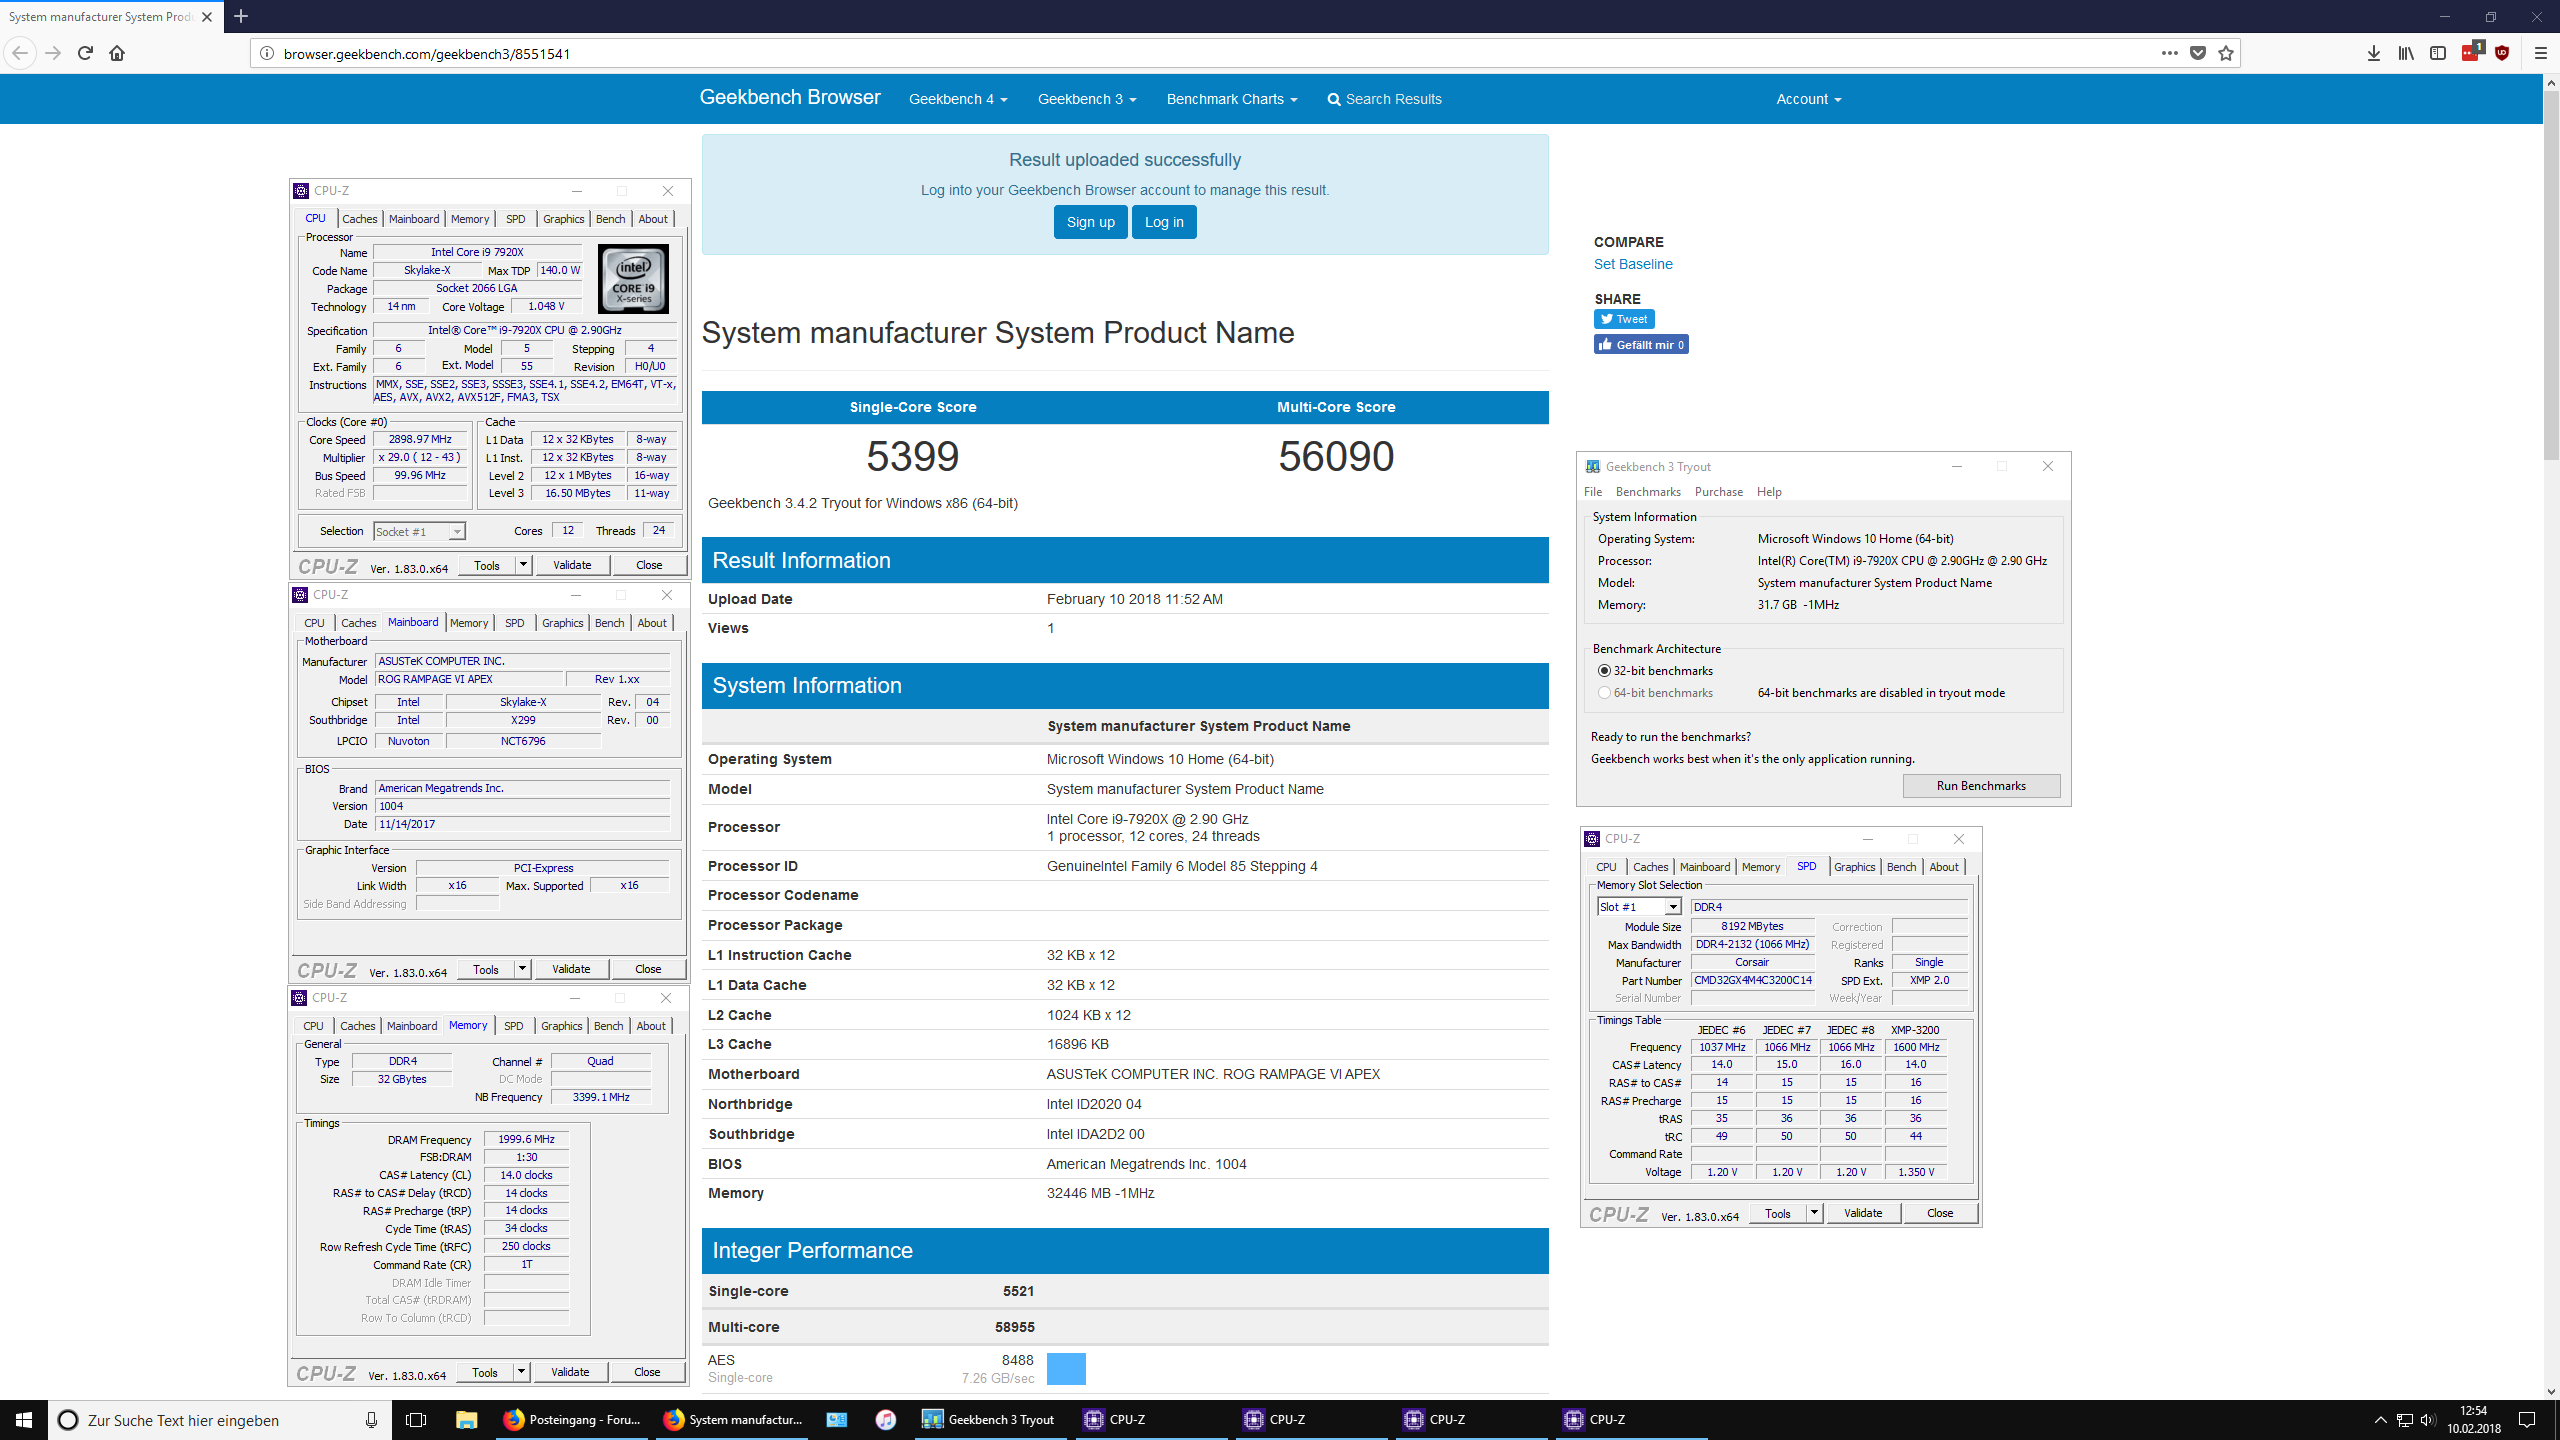Open the Firefox library
This screenshot has width=2560, height=1440.
click(2406, 53)
